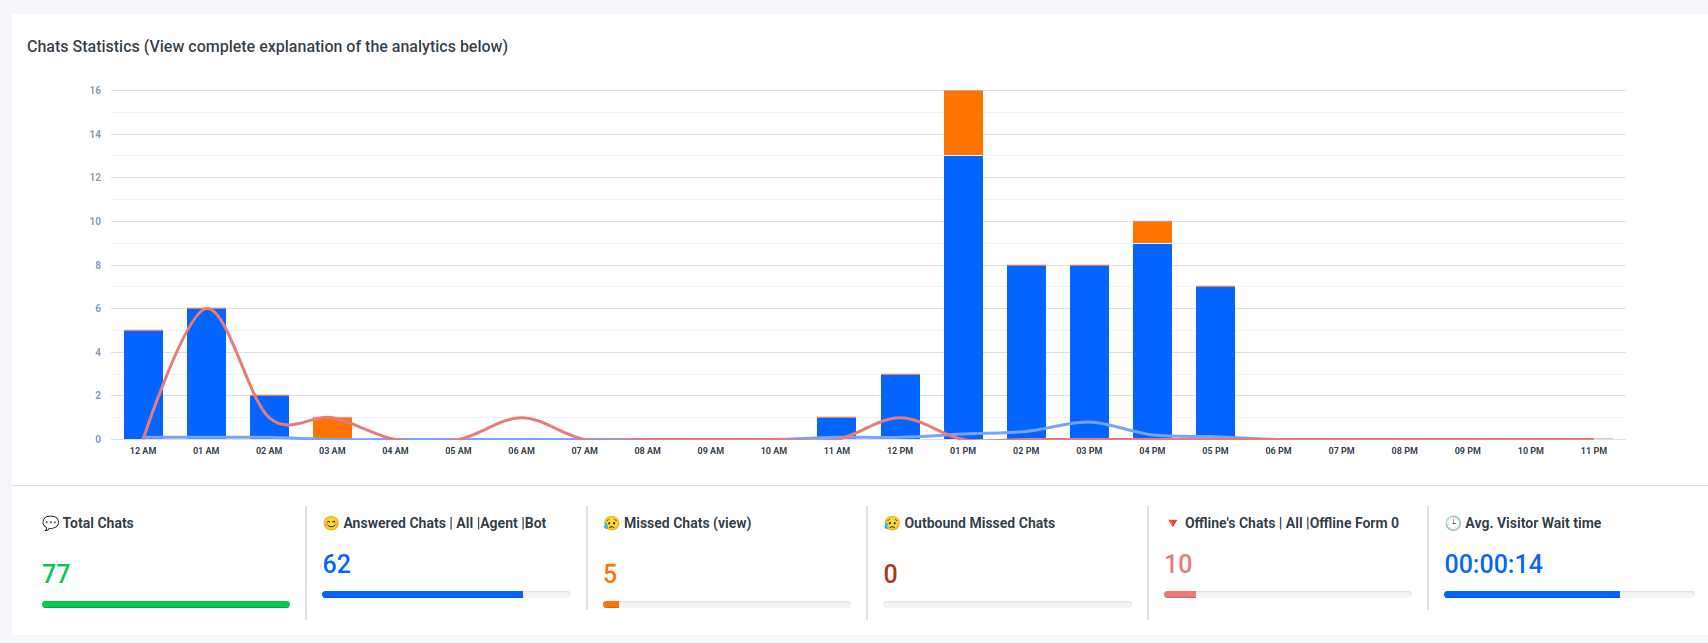Click the sad face icon beside Missed Chats

[x=611, y=523]
